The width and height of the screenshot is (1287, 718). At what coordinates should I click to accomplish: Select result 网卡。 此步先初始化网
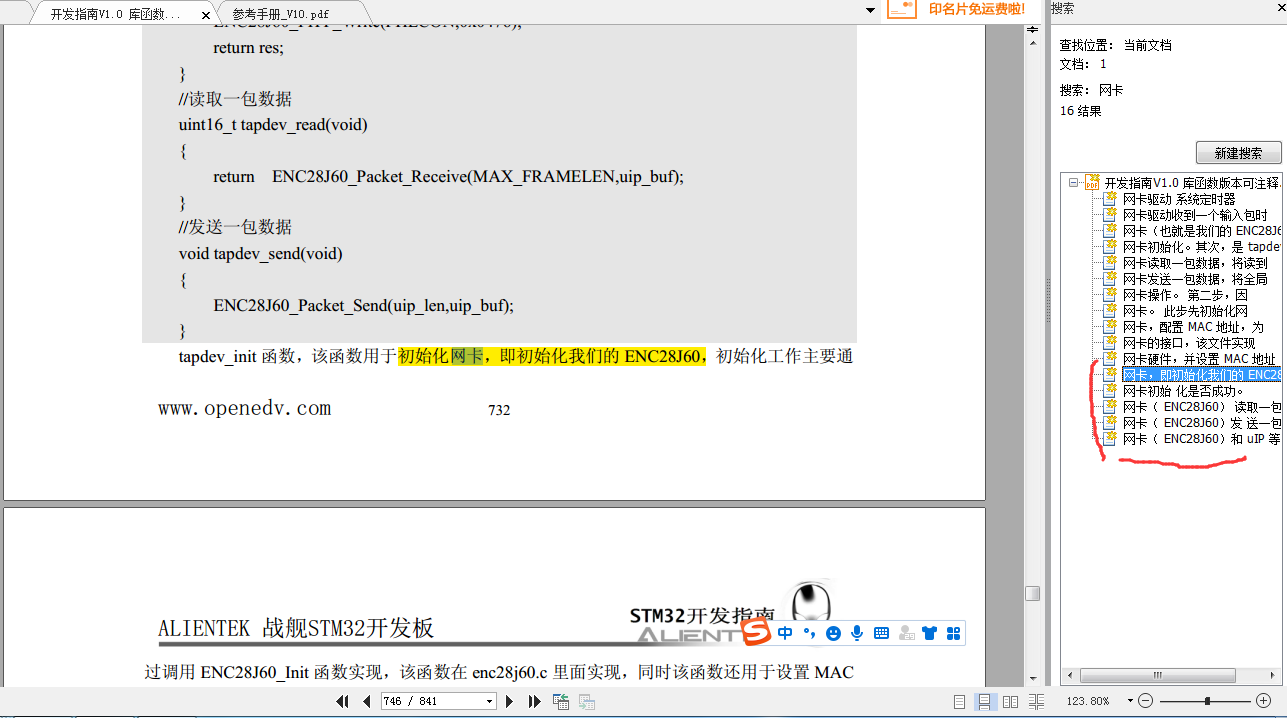pyautogui.click(x=1185, y=311)
